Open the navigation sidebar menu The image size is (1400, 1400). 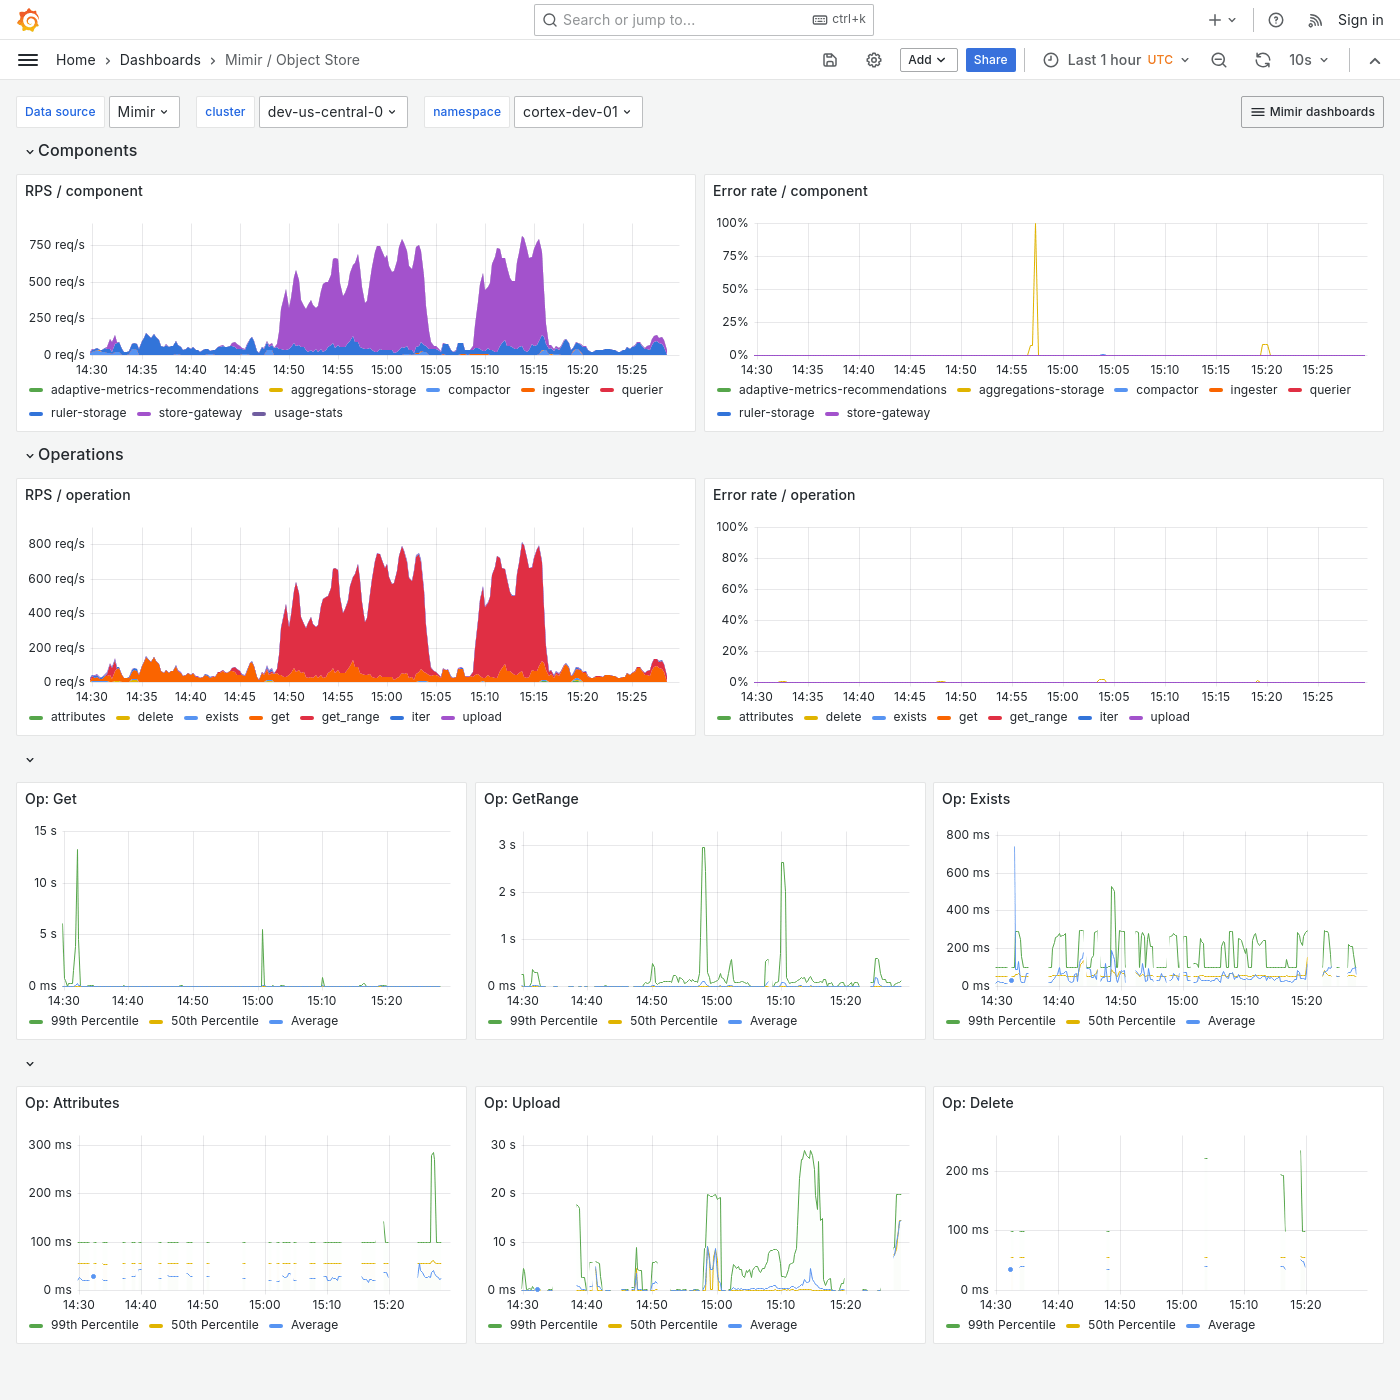(x=27, y=59)
